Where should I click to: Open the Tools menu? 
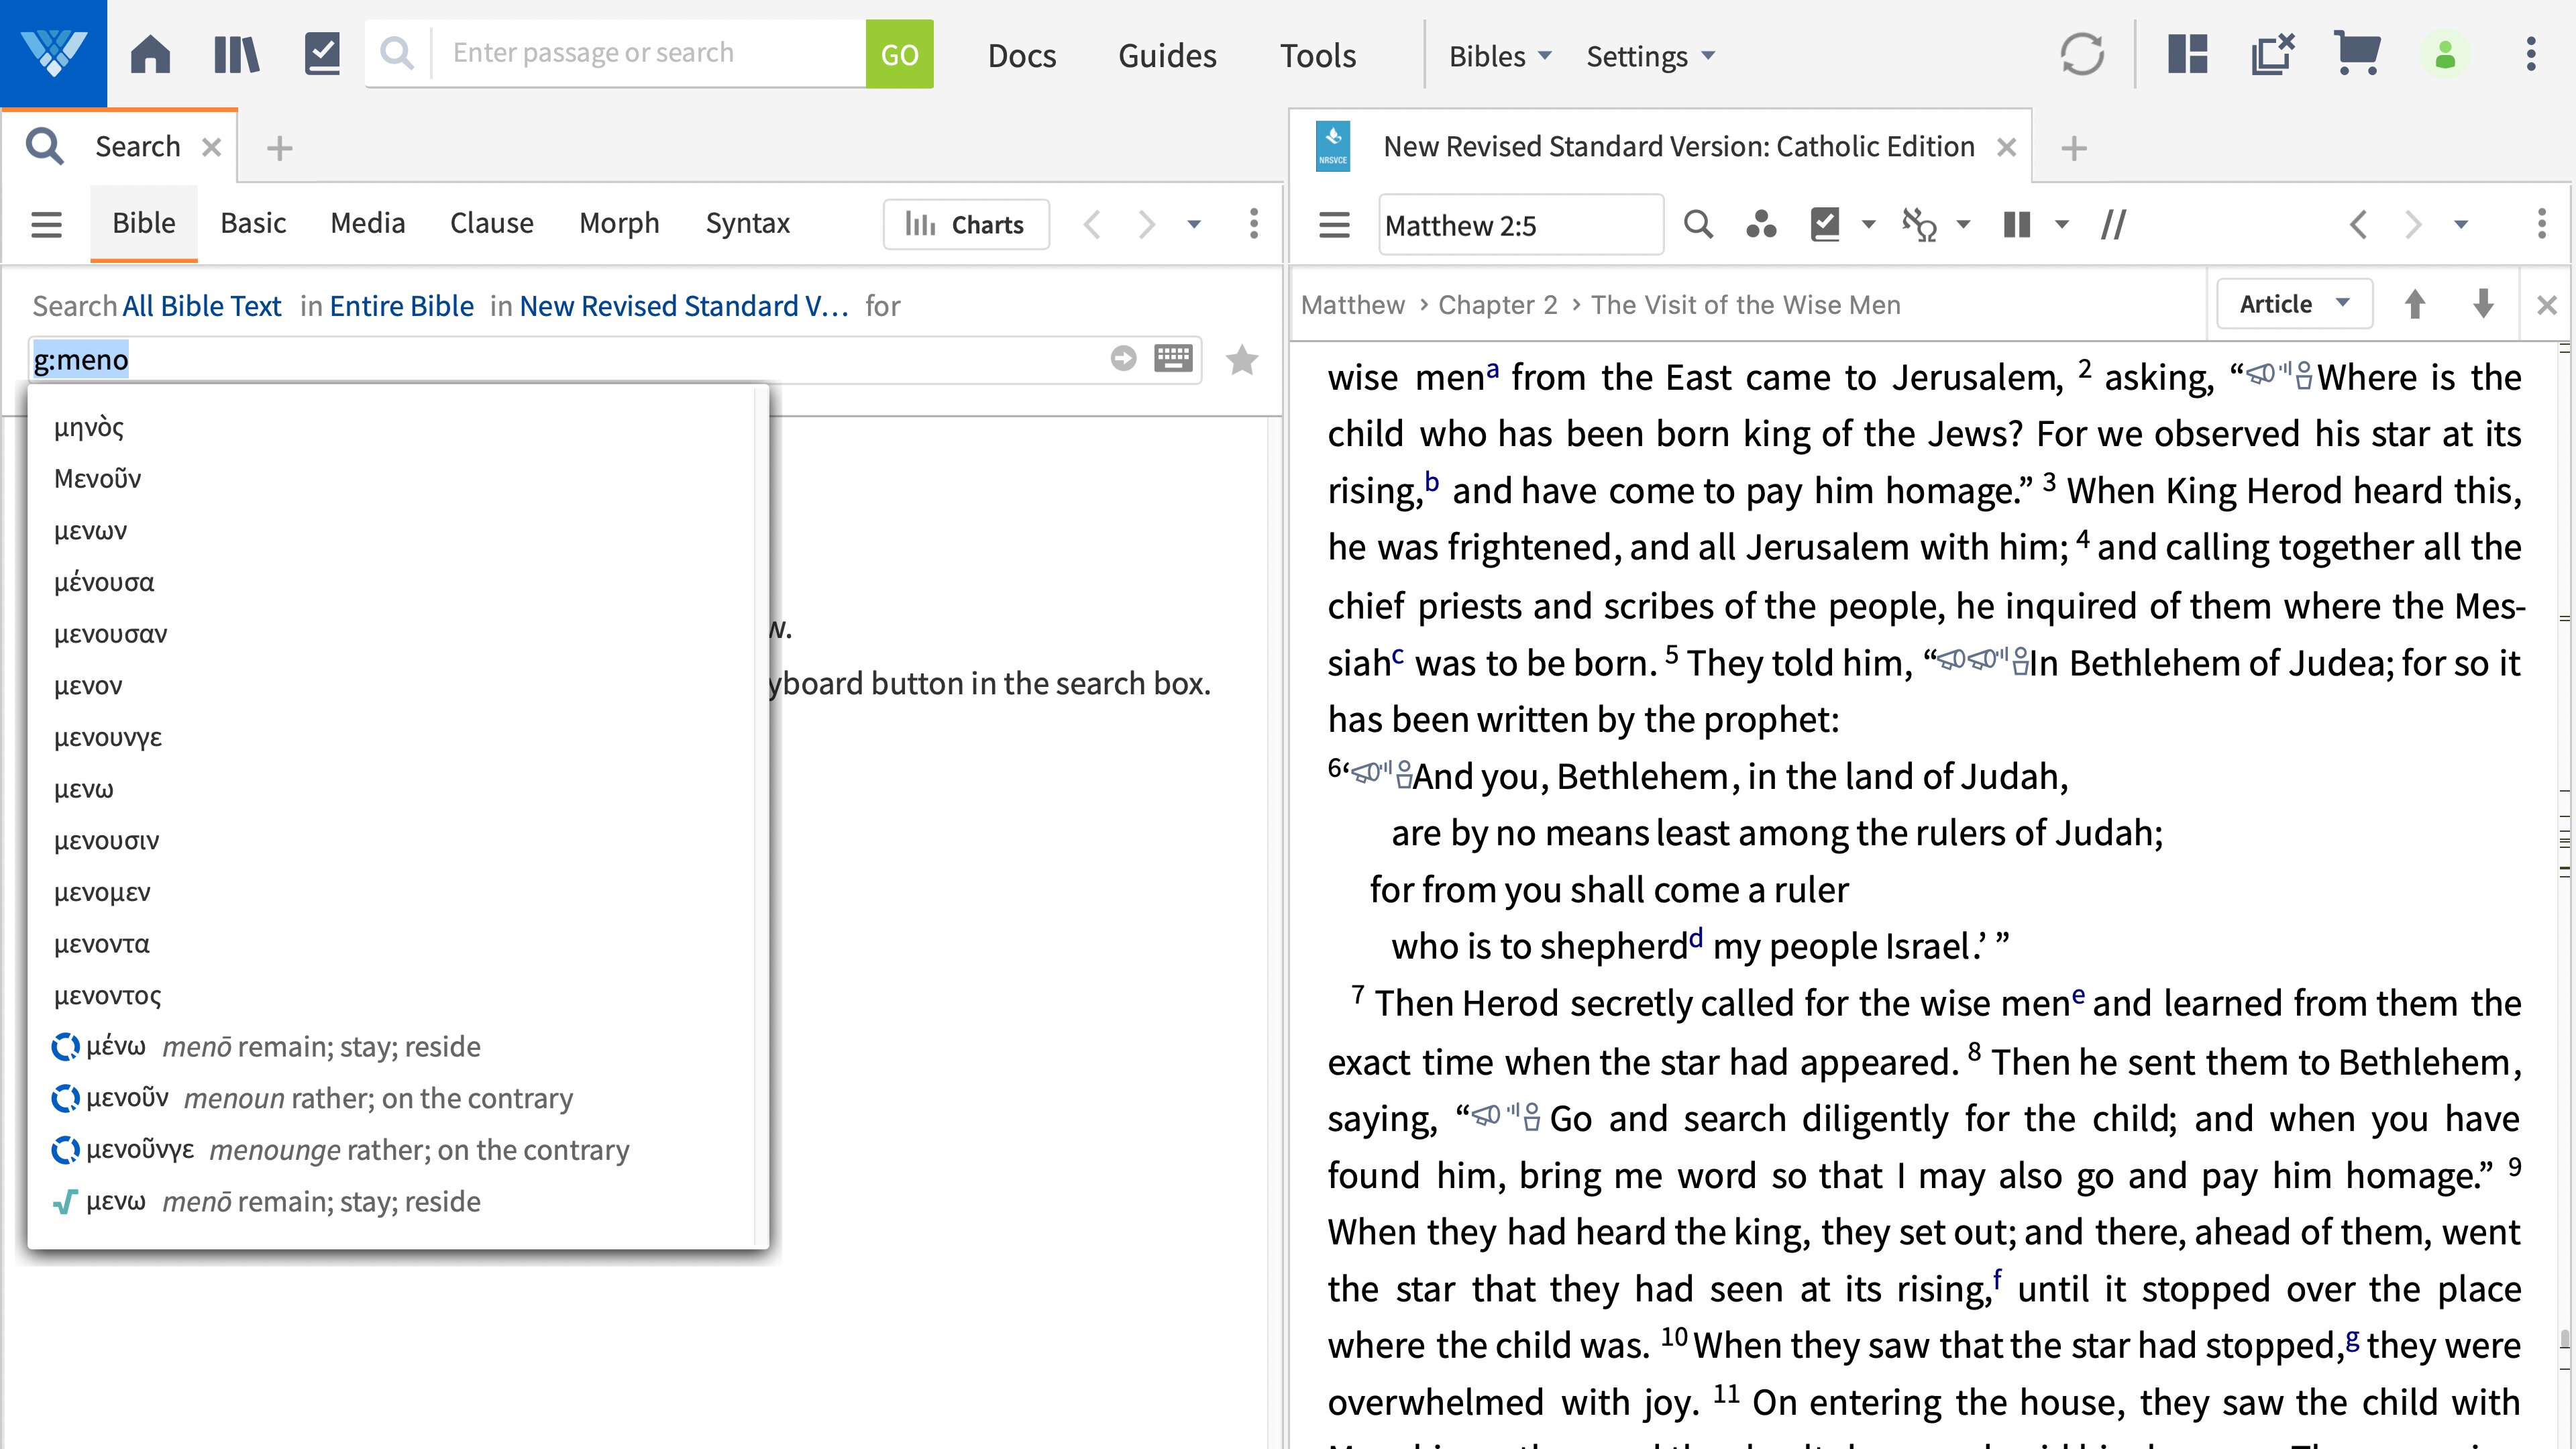click(1318, 56)
